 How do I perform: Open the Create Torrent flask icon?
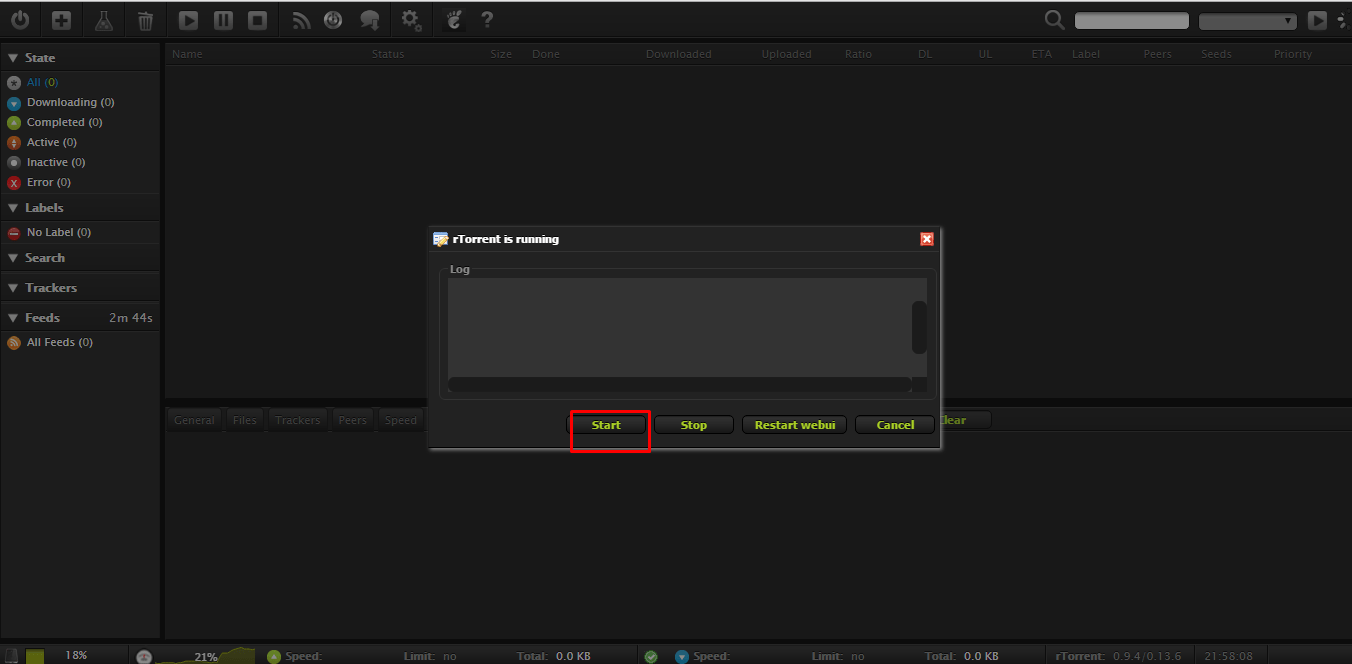103,20
